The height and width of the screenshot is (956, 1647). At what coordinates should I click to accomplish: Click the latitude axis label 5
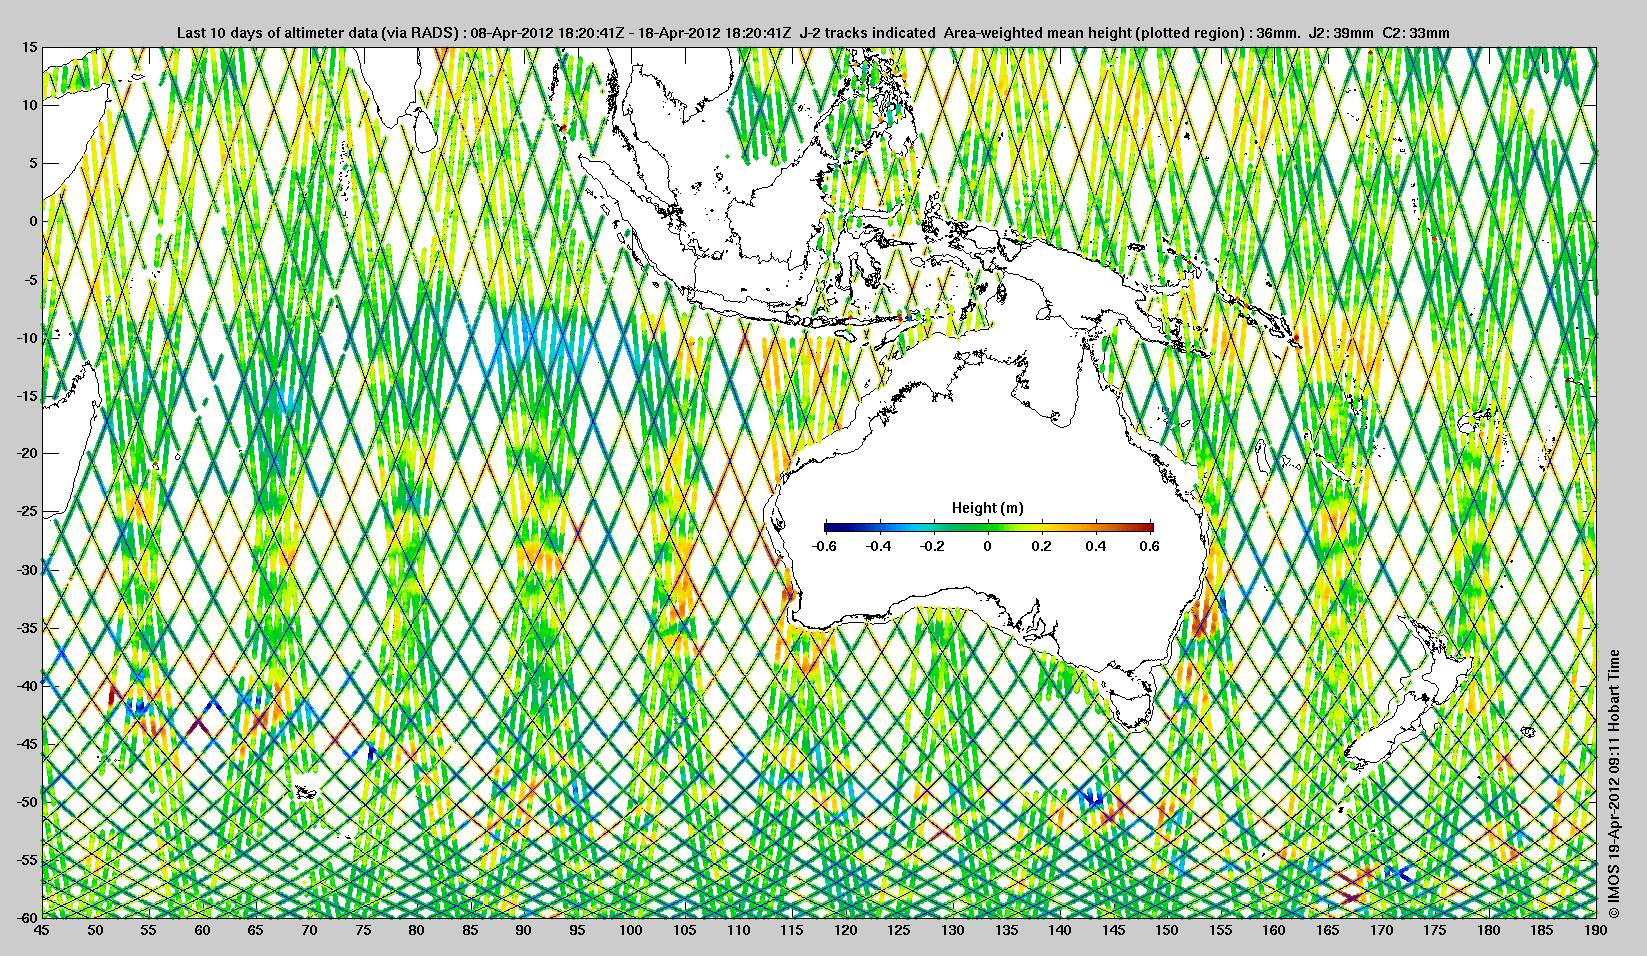pyautogui.click(x=33, y=163)
